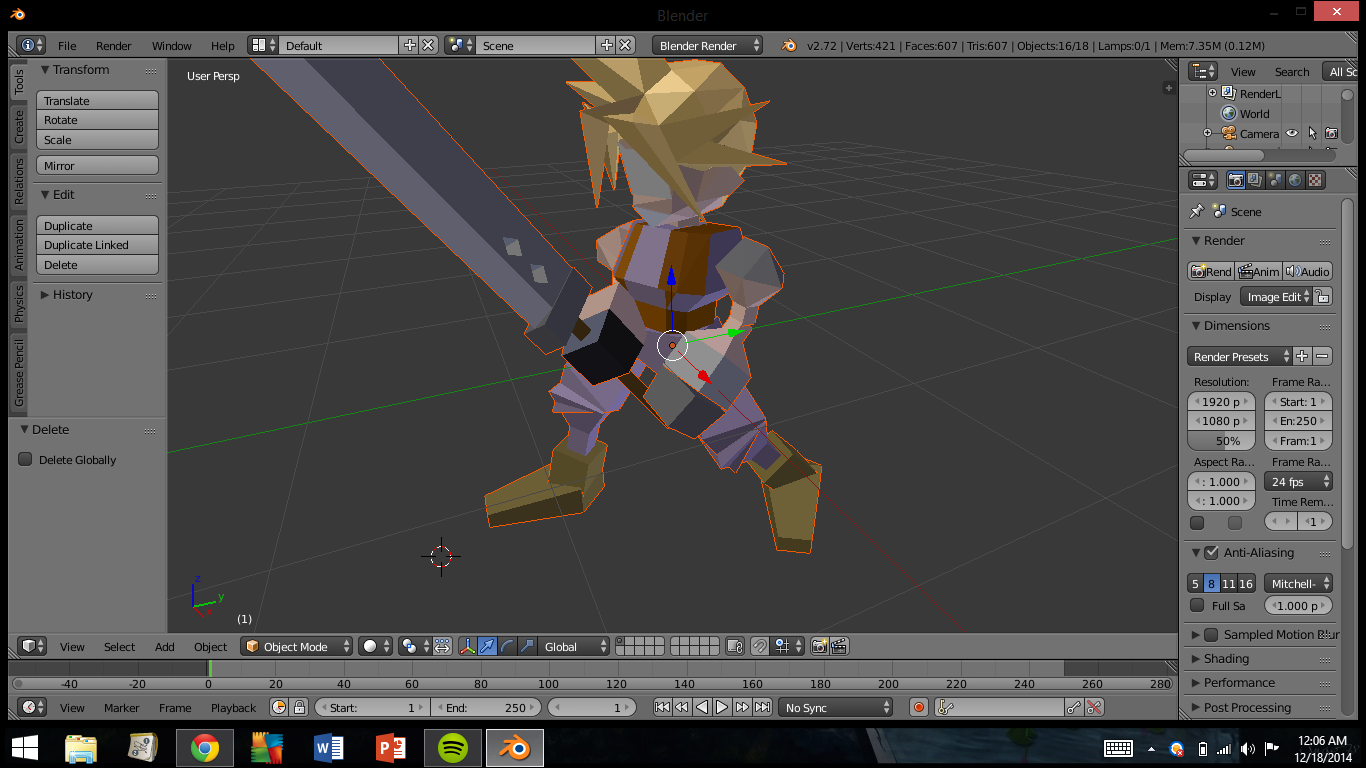1366x768 pixels.
Task: Open the Blender Render engine dropdown
Action: tap(707, 45)
